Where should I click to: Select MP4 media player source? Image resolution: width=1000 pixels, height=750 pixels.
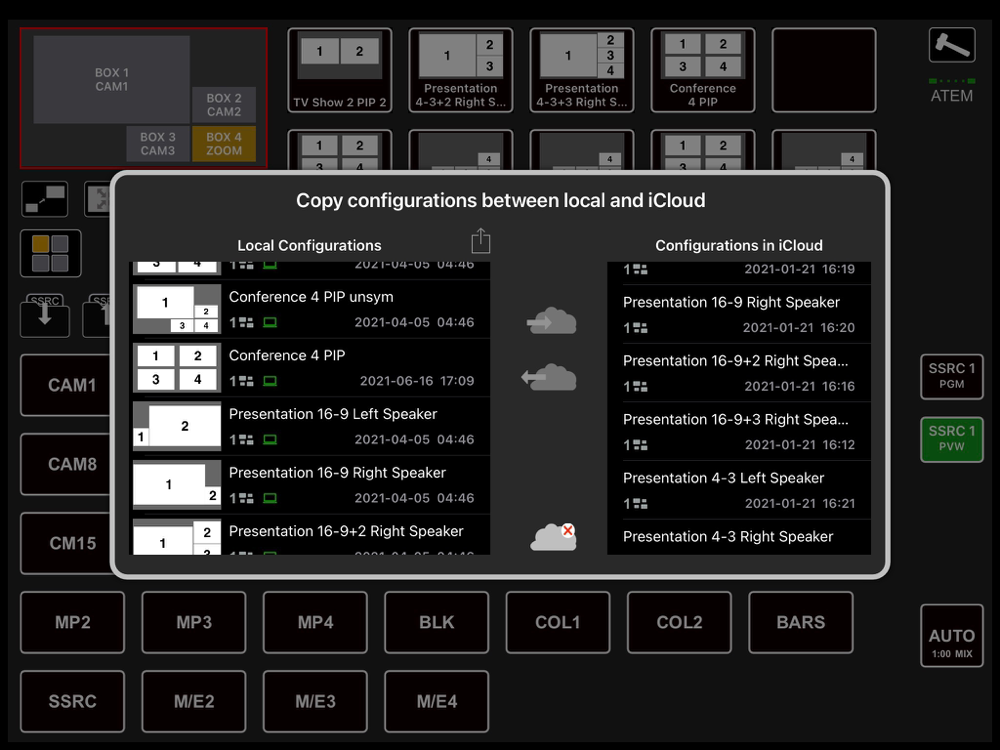(315, 622)
